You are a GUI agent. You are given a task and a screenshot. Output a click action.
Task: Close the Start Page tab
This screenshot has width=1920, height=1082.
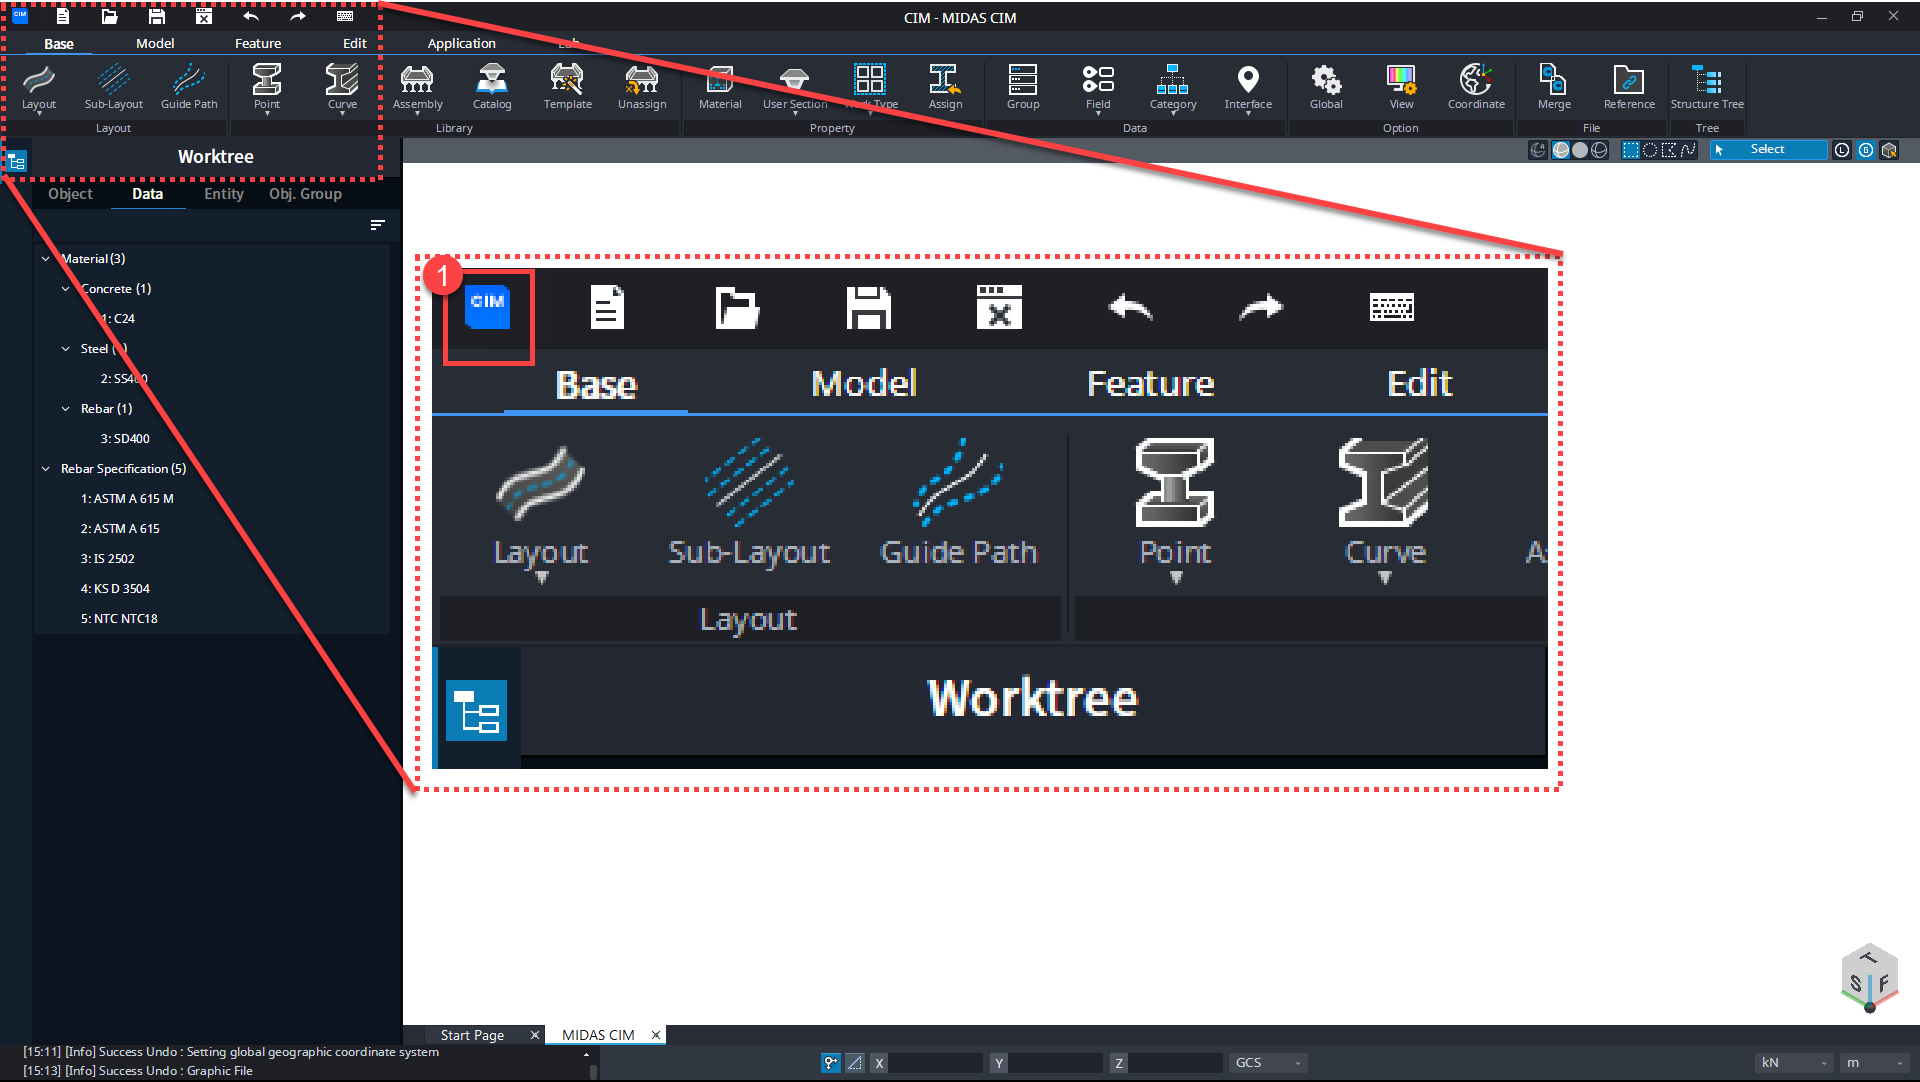pyautogui.click(x=534, y=1035)
